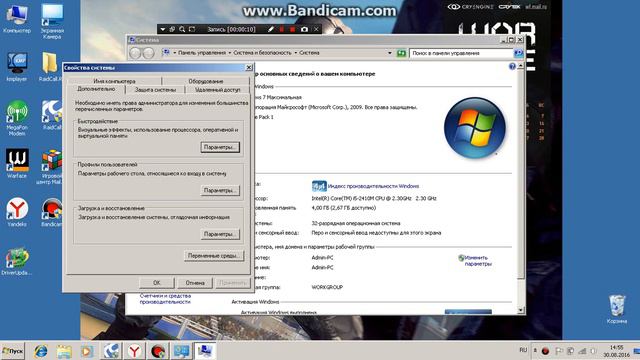Click the WORKGROUP text value
The height and width of the screenshot is (360, 640).
pyautogui.click(x=327, y=287)
